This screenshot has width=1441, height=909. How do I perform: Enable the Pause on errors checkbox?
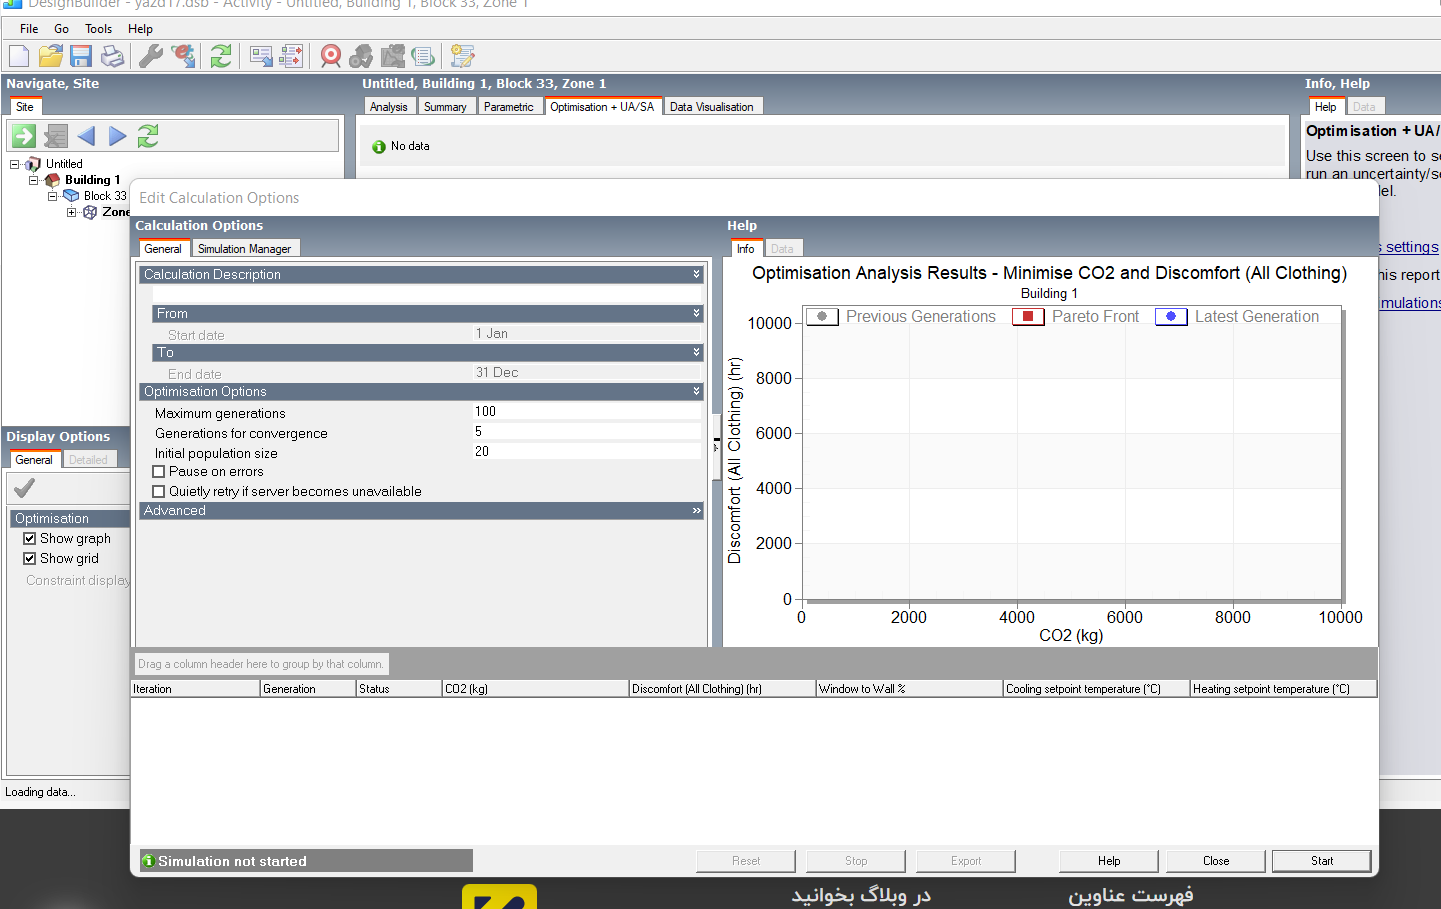tap(158, 472)
